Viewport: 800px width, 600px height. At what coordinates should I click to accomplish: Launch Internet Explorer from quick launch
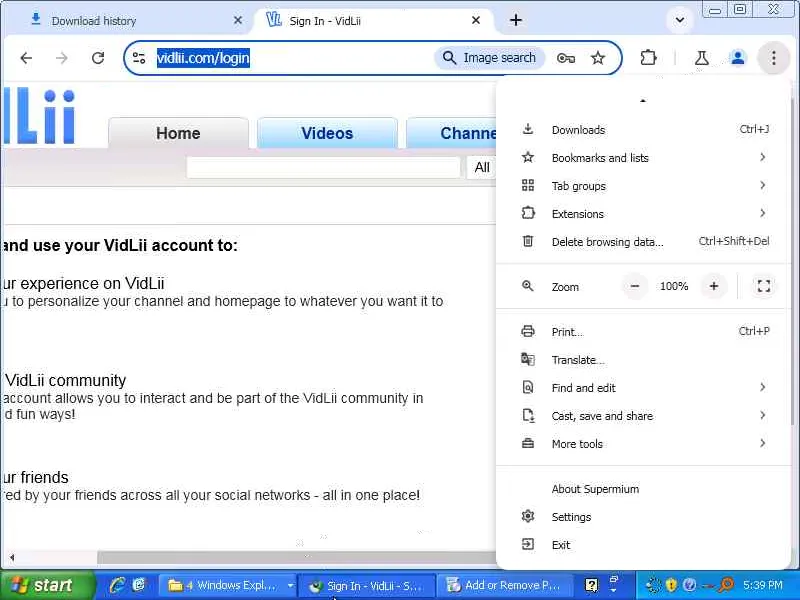(118, 585)
